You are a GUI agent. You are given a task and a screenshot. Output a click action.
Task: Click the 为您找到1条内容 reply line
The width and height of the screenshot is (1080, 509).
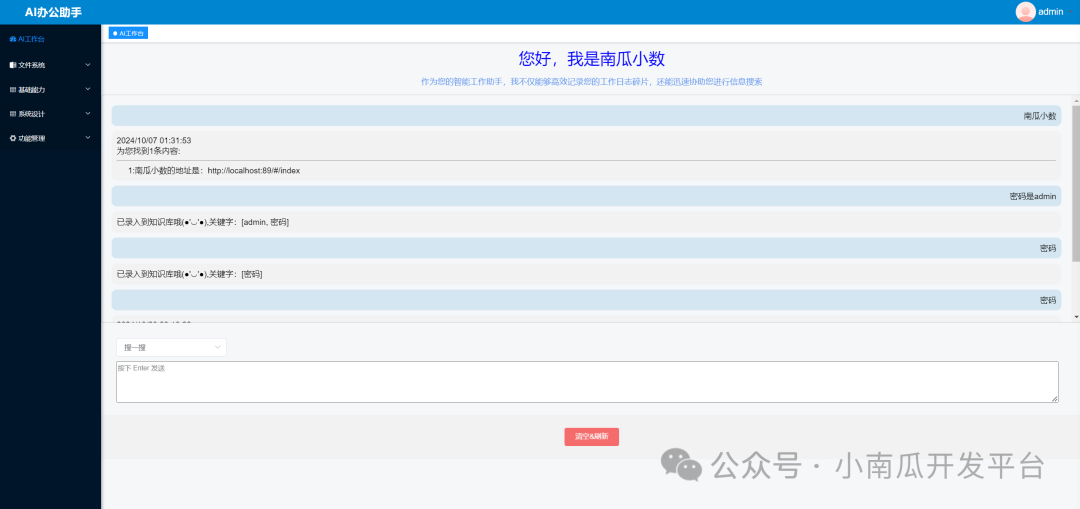point(148,150)
